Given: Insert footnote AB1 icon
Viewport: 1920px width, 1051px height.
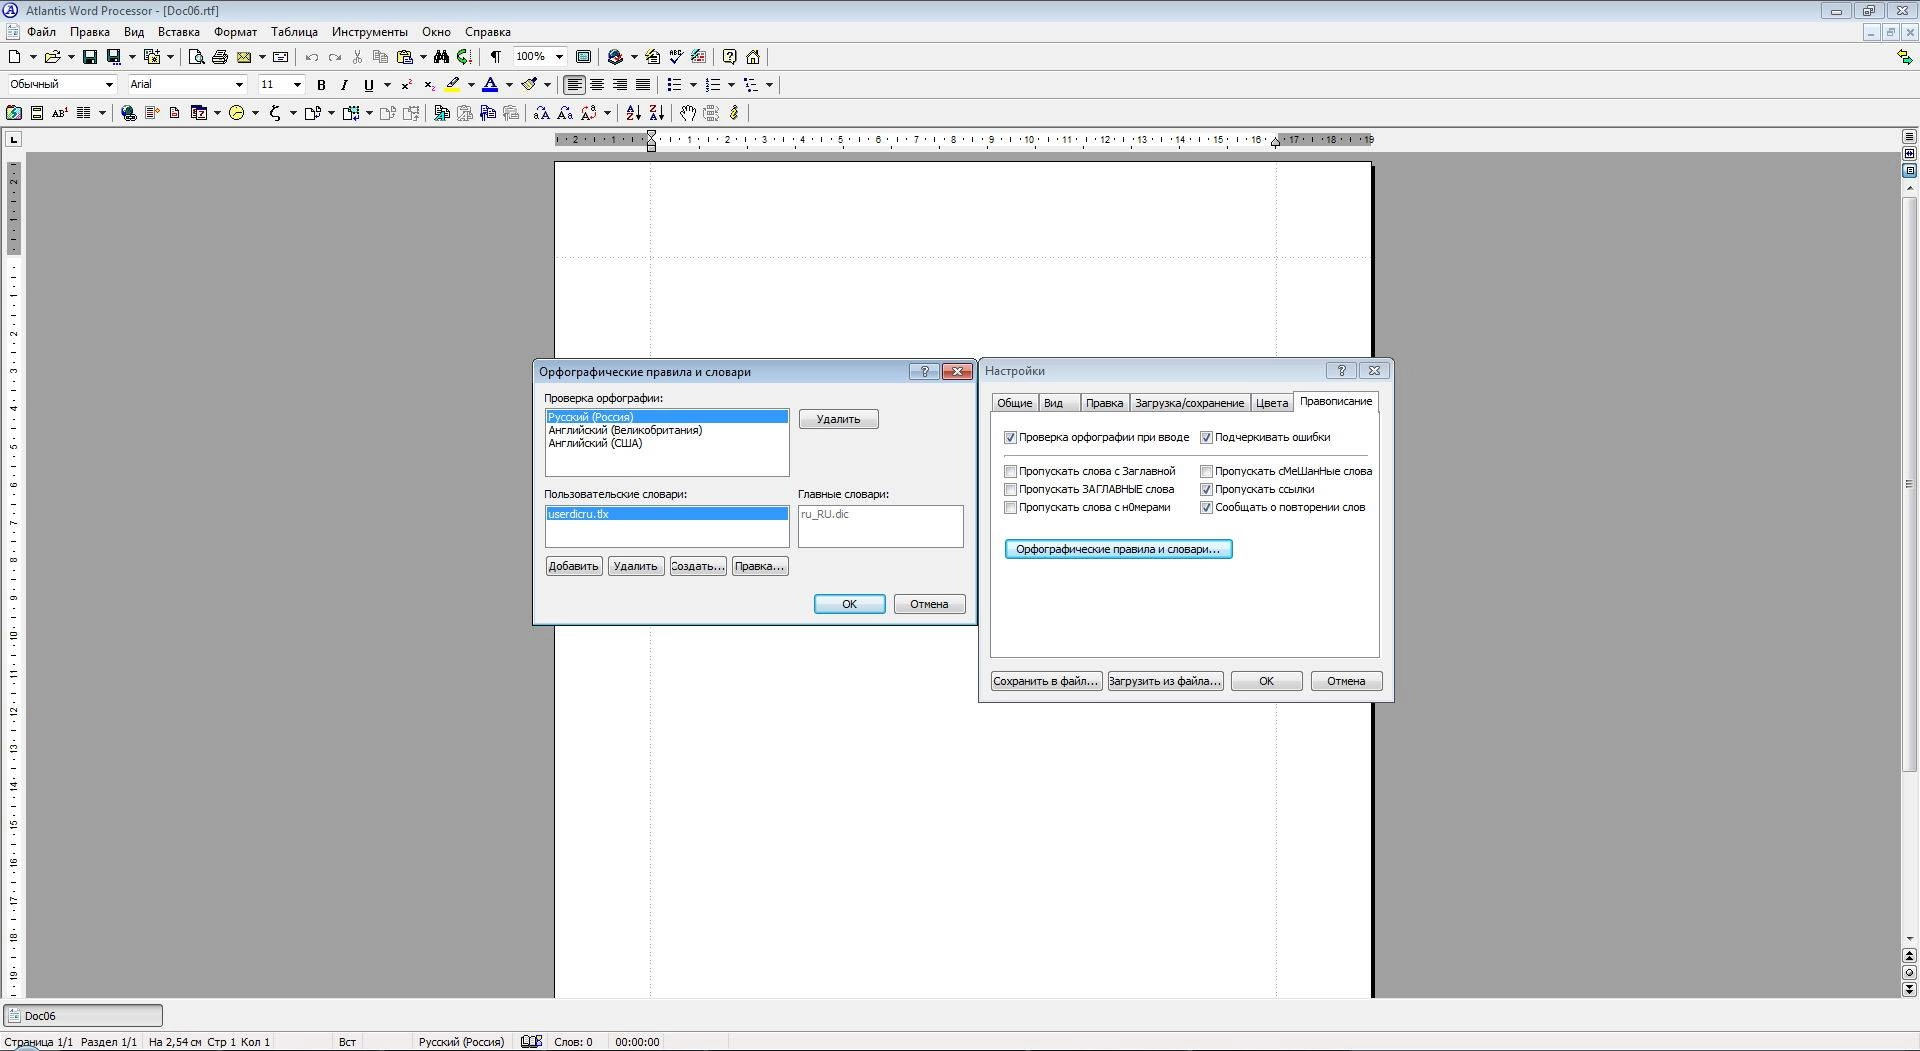Looking at the screenshot, I should (x=60, y=113).
